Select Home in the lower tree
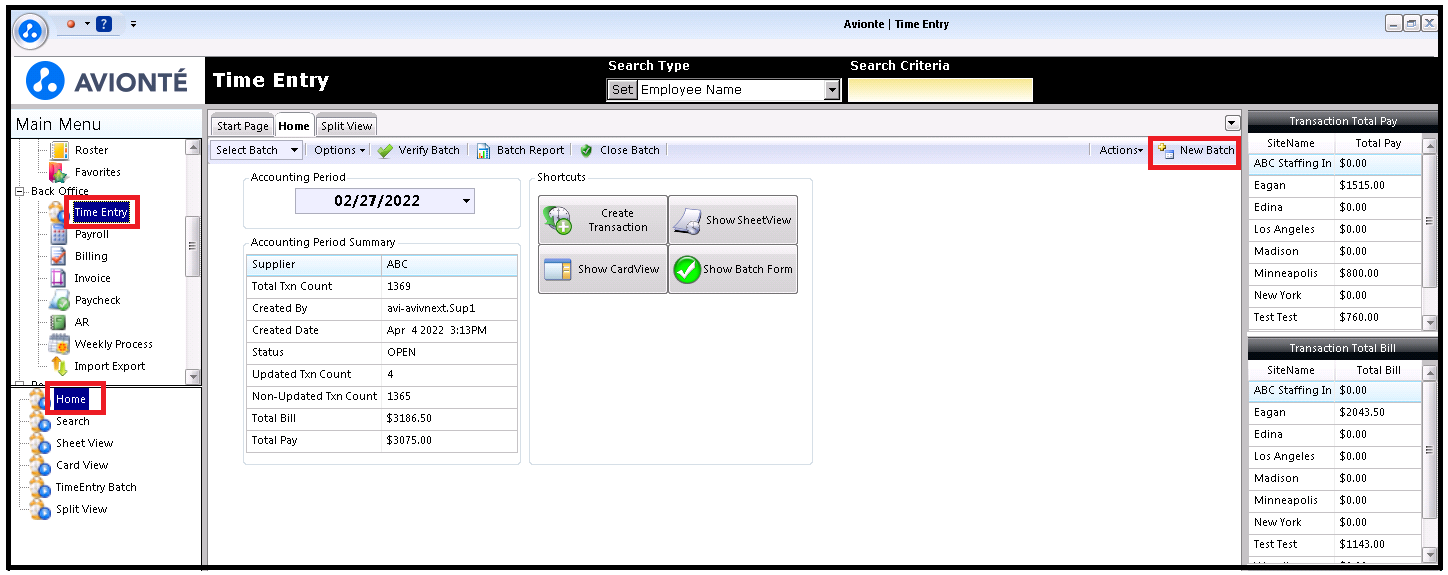This screenshot has height=575, width=1448. 71,399
